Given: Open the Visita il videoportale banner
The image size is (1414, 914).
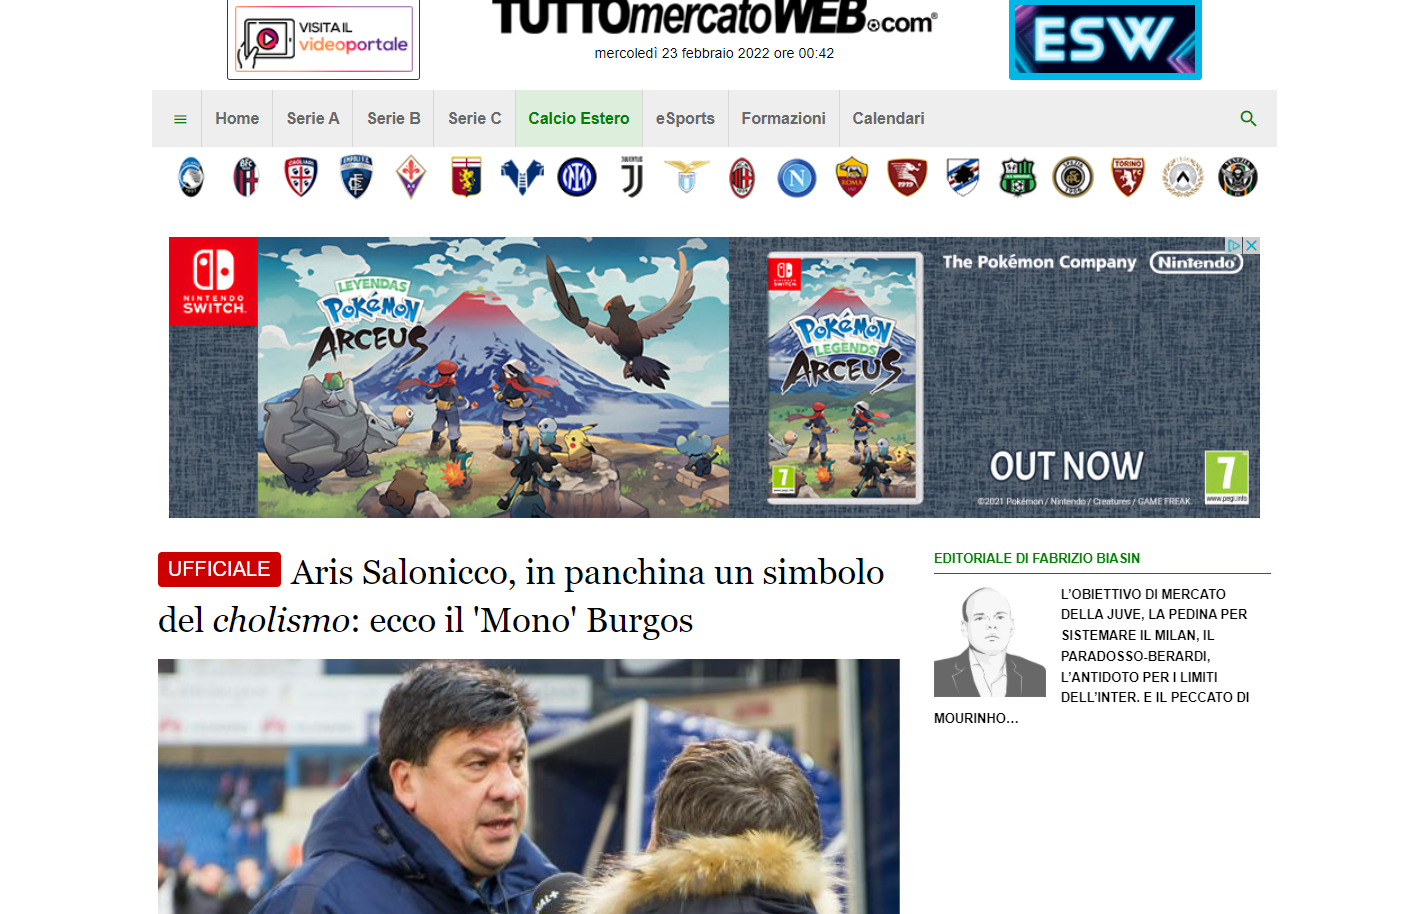Looking at the screenshot, I should click(323, 39).
